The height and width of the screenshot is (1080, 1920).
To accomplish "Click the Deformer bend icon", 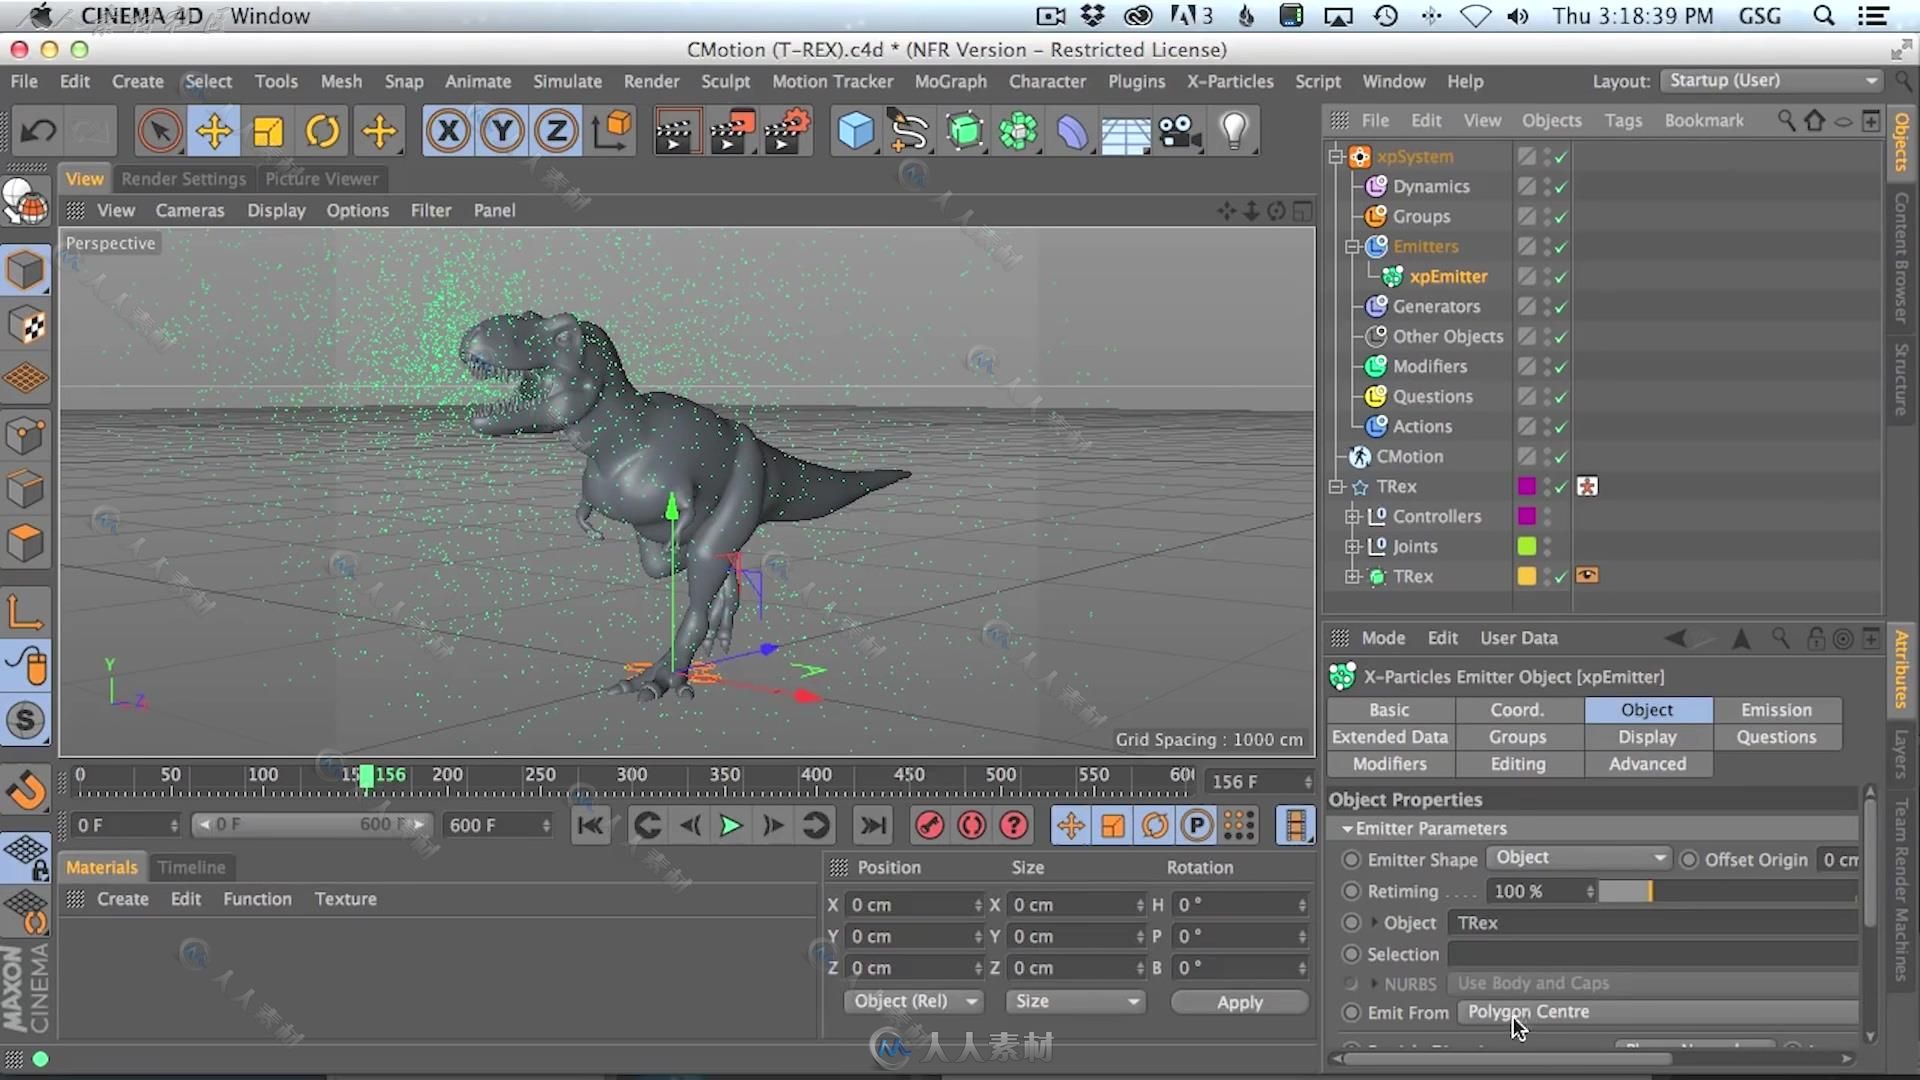I will click(x=1072, y=131).
